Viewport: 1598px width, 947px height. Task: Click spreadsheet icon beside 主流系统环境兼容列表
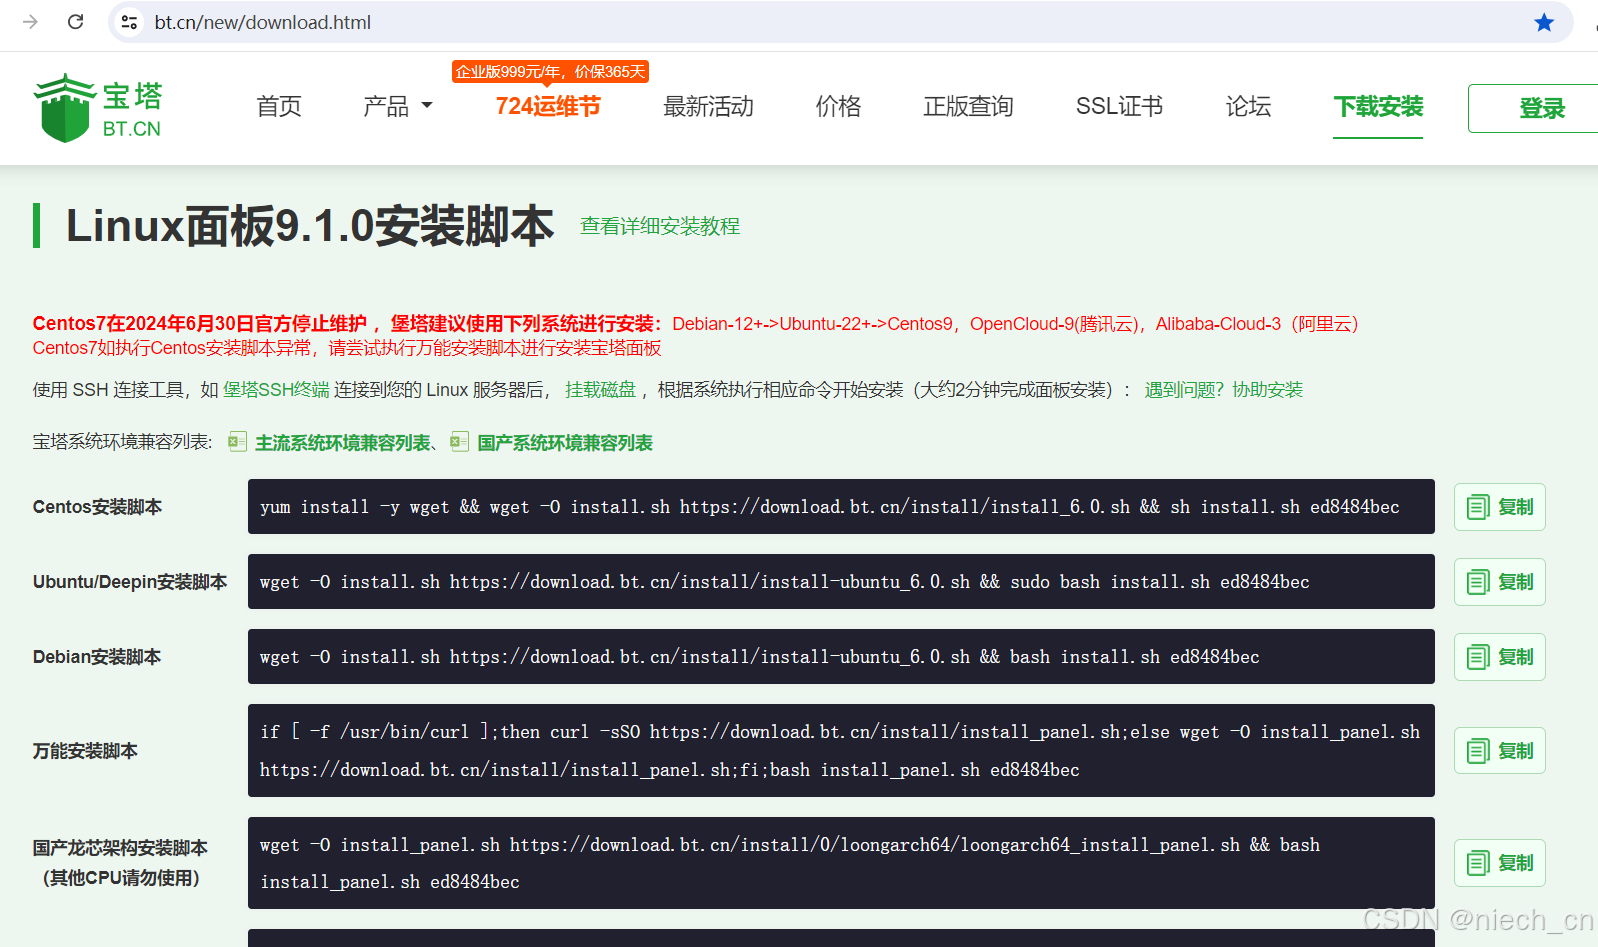[237, 442]
